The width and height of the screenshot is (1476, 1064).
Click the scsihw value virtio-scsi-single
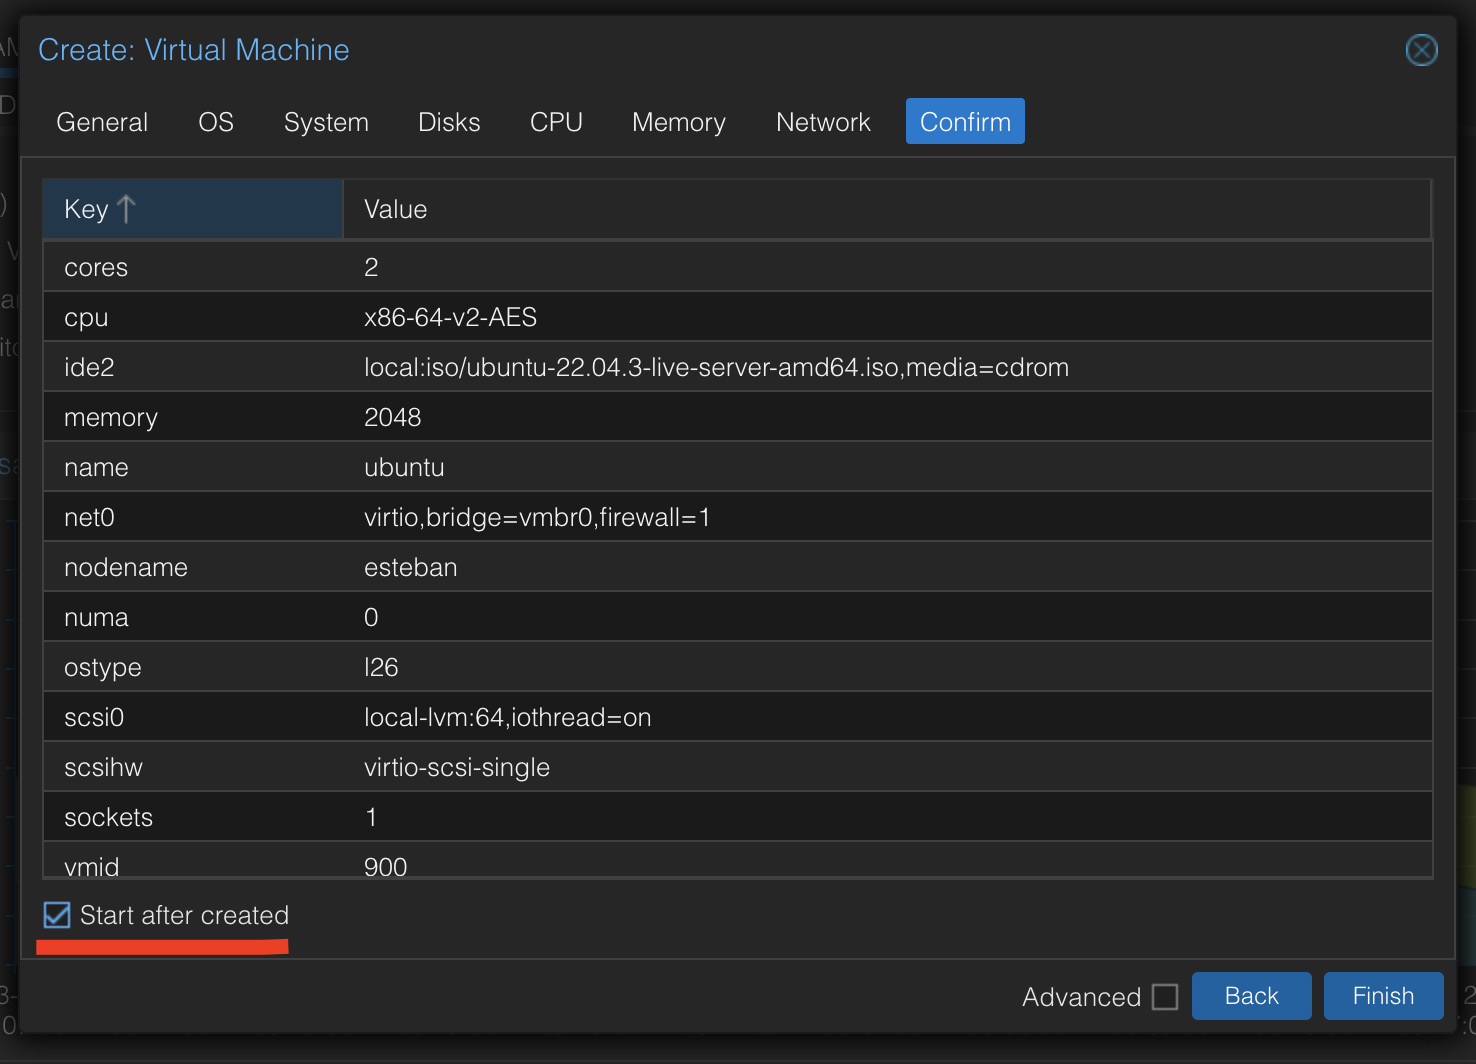point(457,767)
